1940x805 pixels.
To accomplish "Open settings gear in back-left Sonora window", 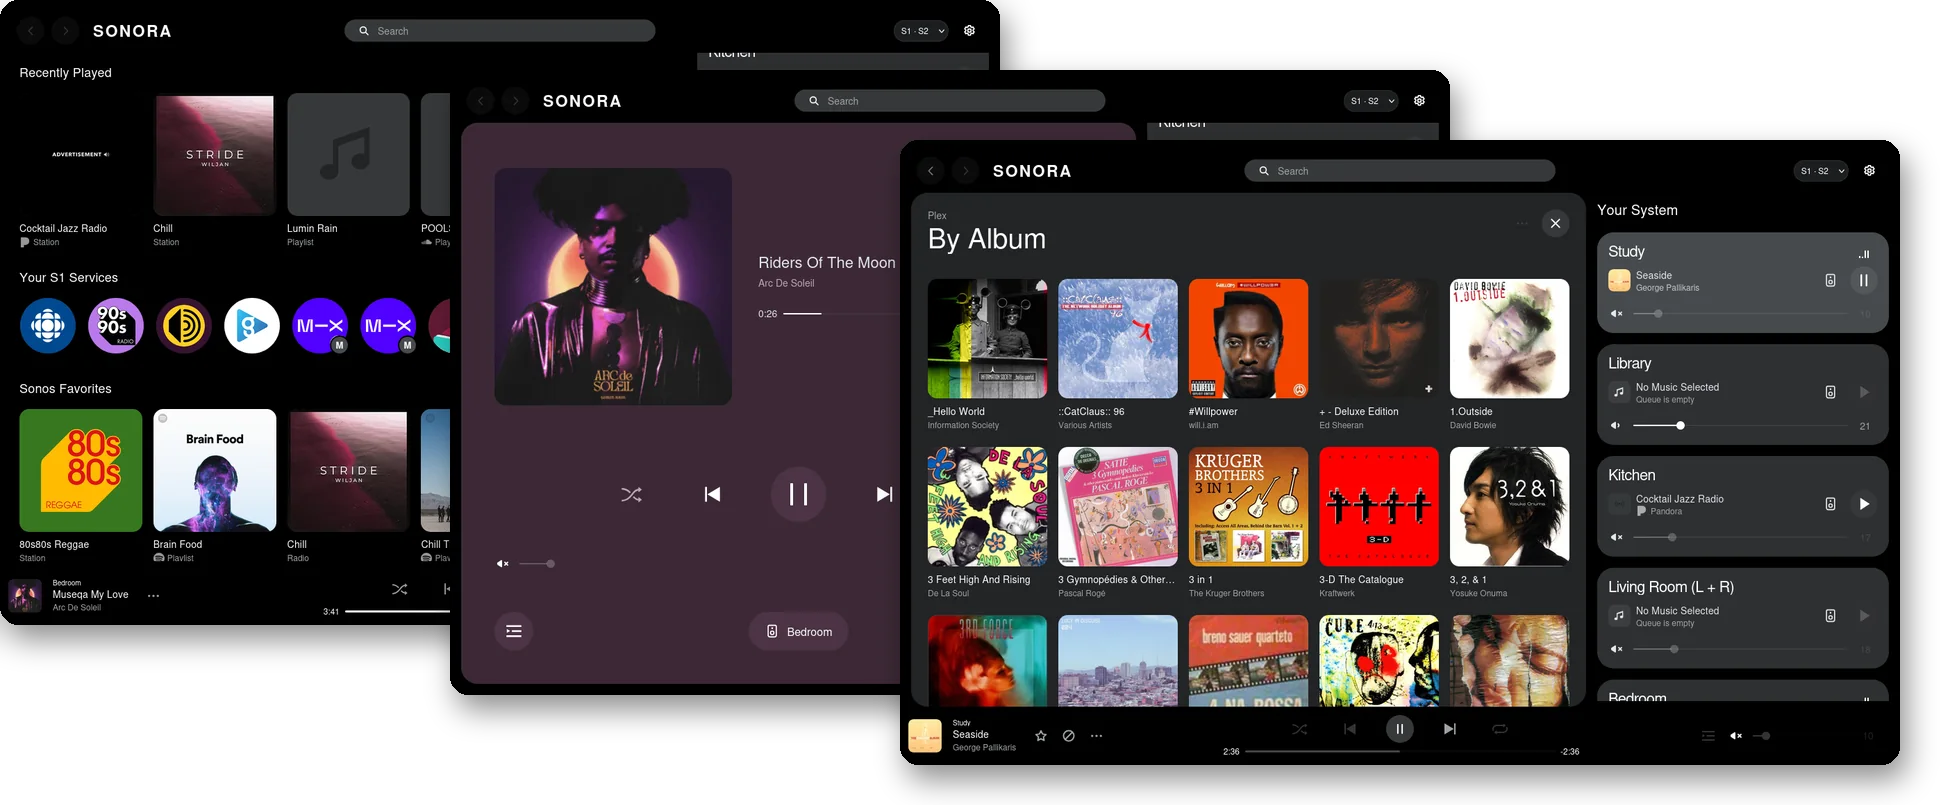I will click(x=969, y=31).
